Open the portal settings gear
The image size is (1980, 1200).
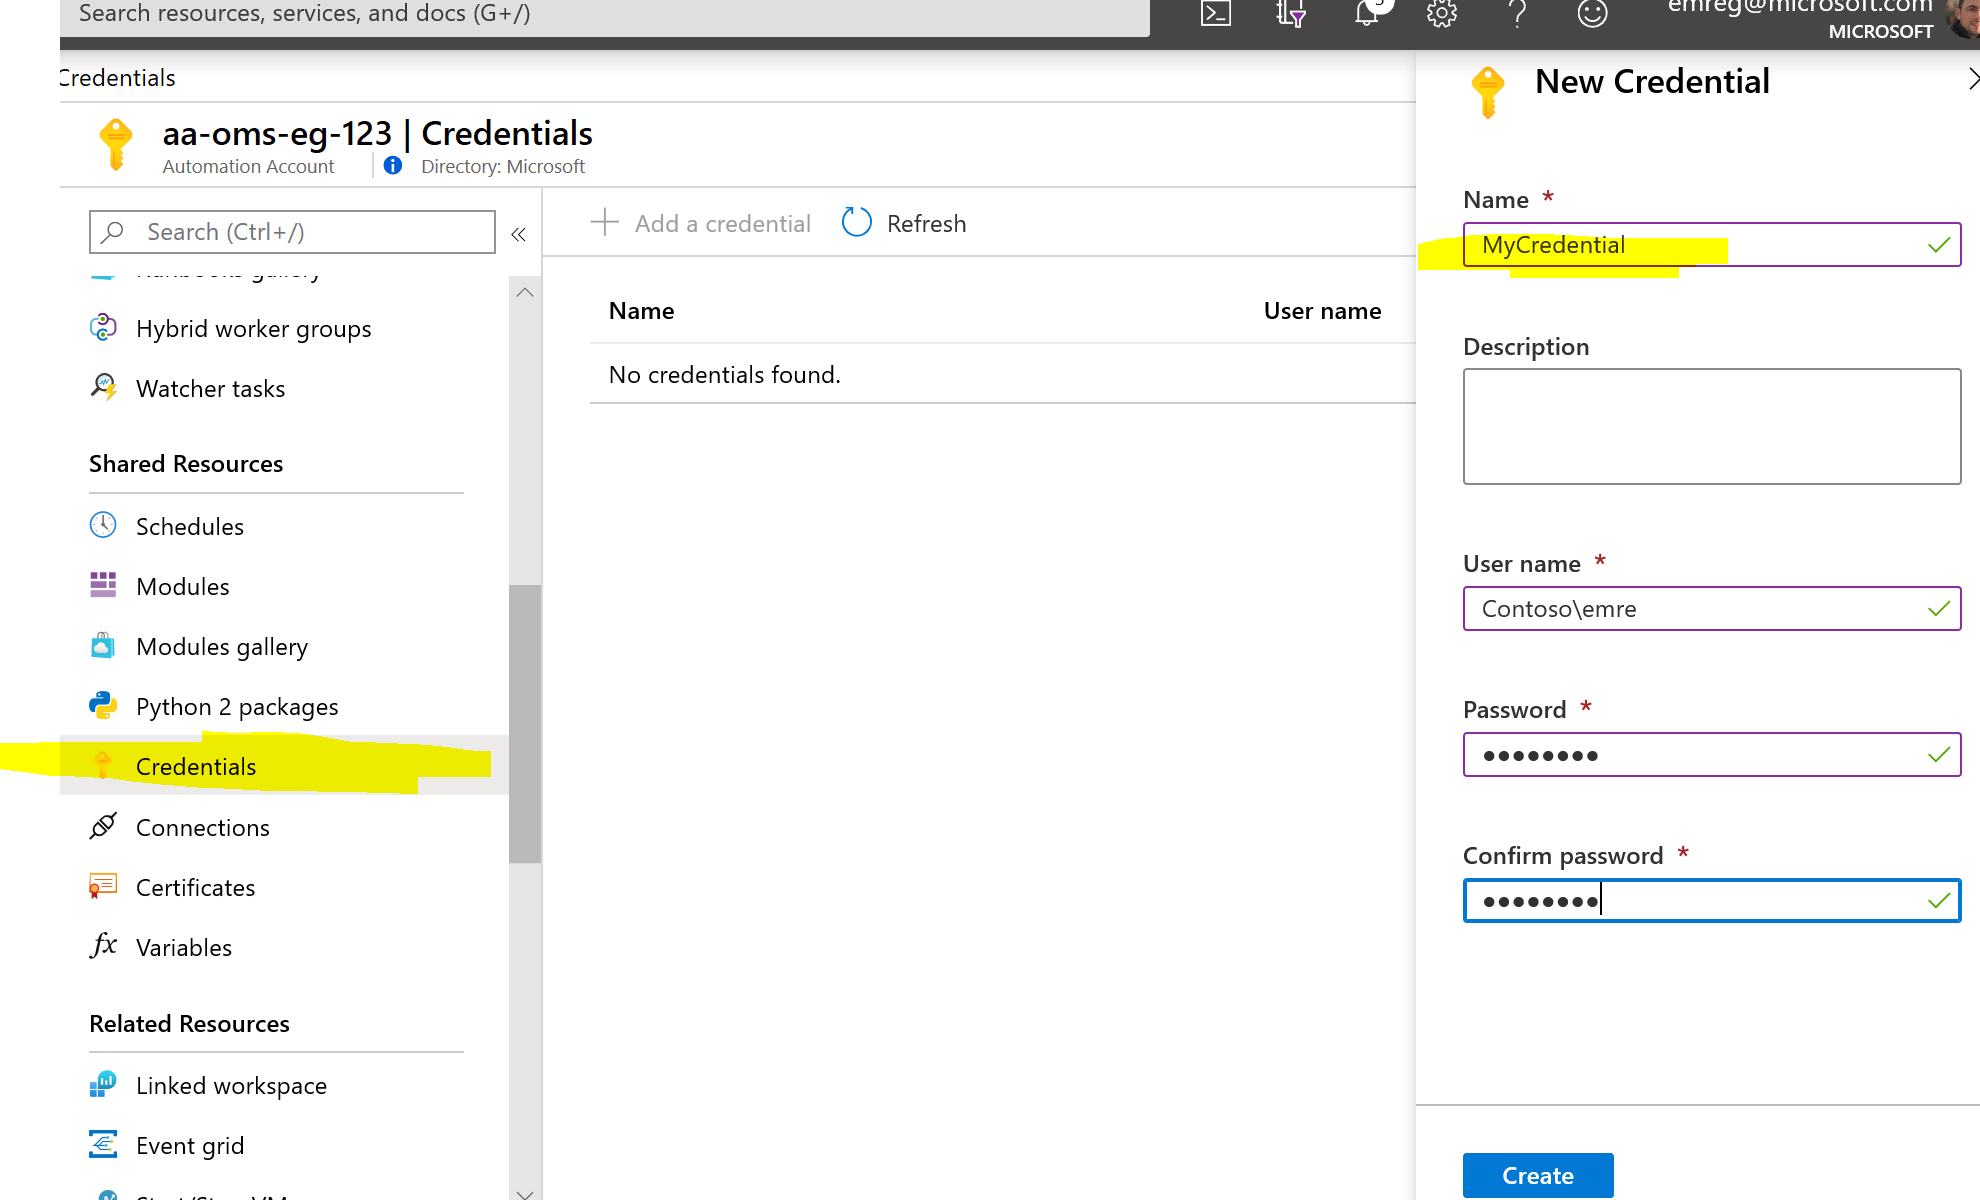coord(1441,14)
